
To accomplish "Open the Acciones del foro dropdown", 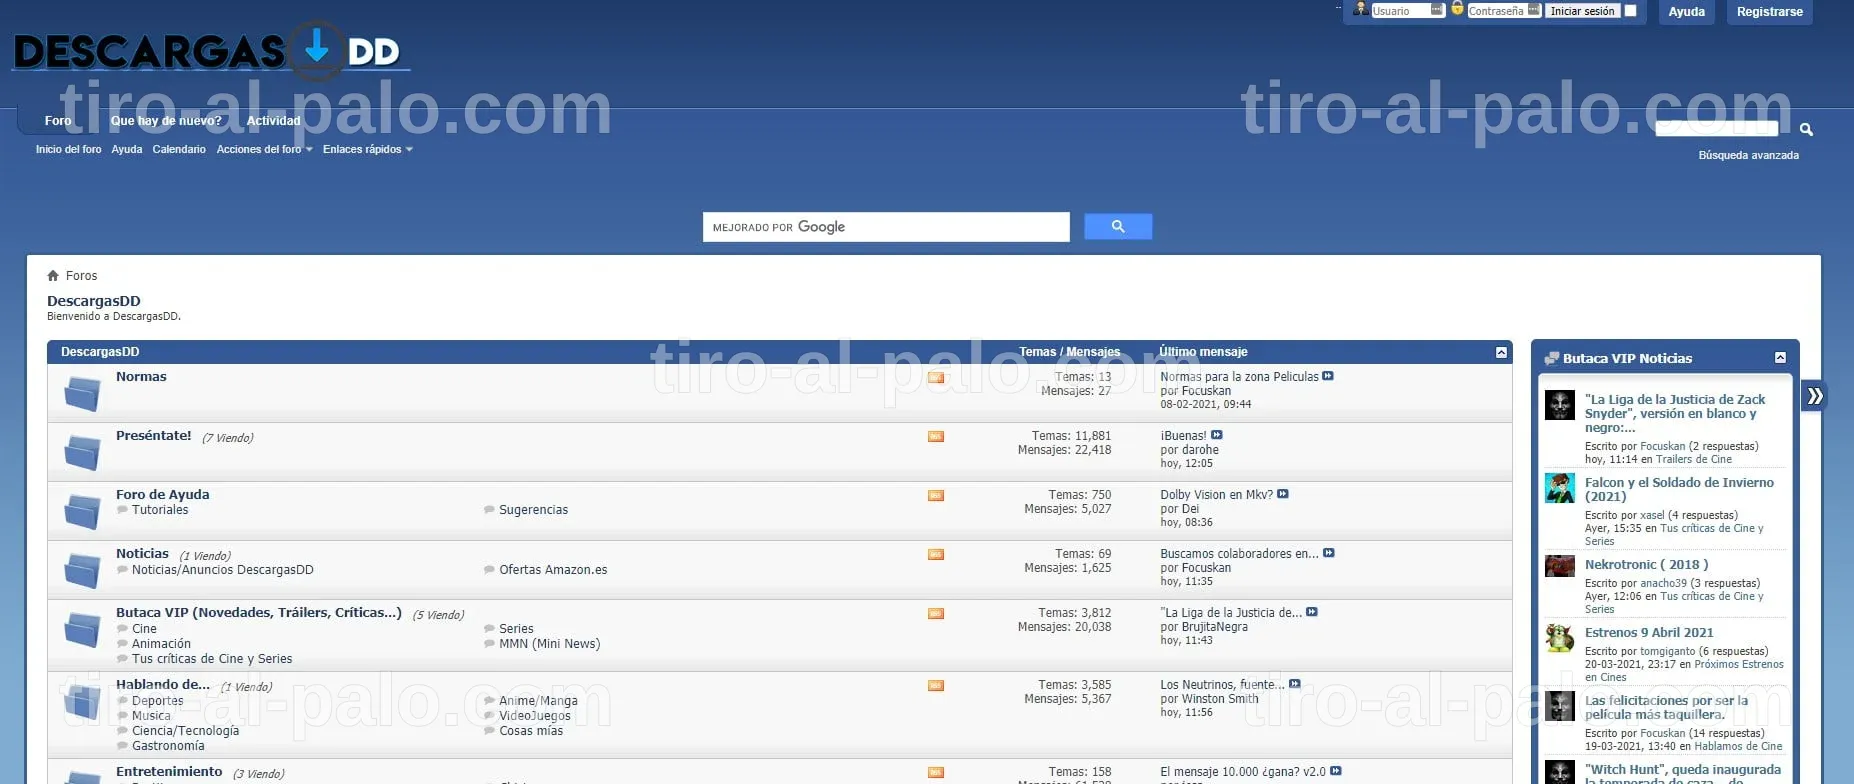I will 264,149.
